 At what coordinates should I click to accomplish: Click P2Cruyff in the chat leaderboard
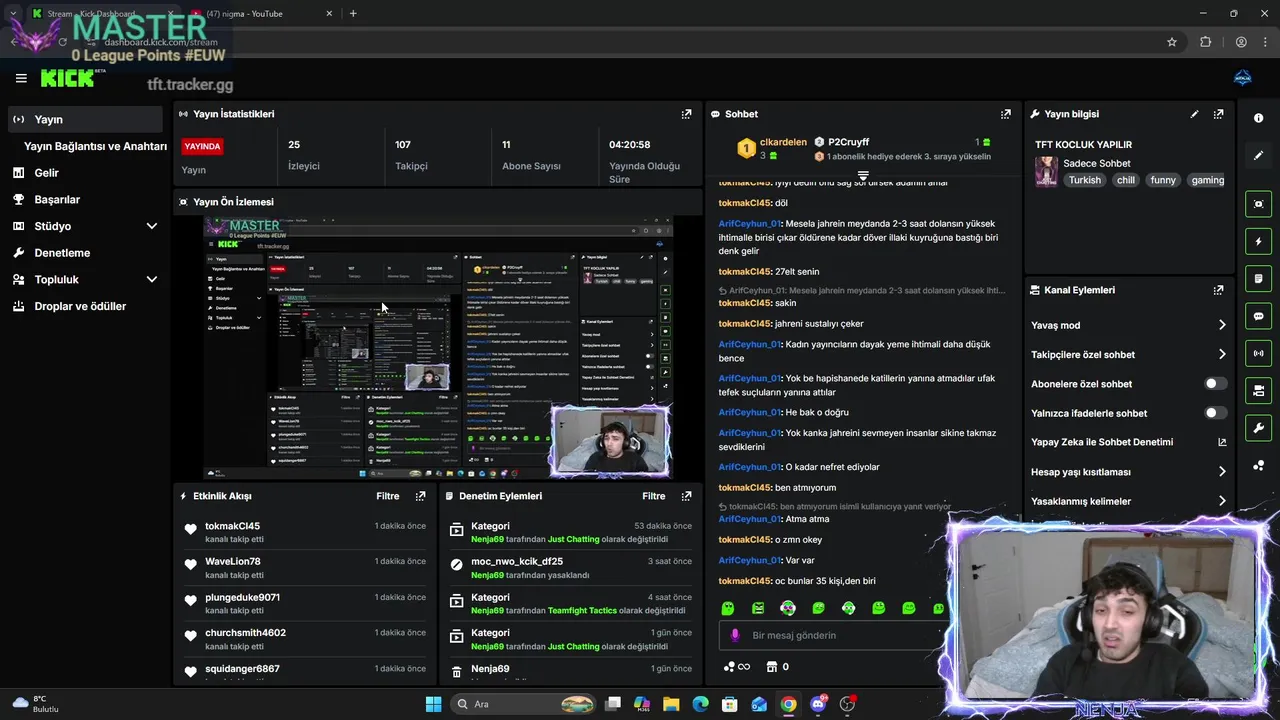pyautogui.click(x=849, y=142)
